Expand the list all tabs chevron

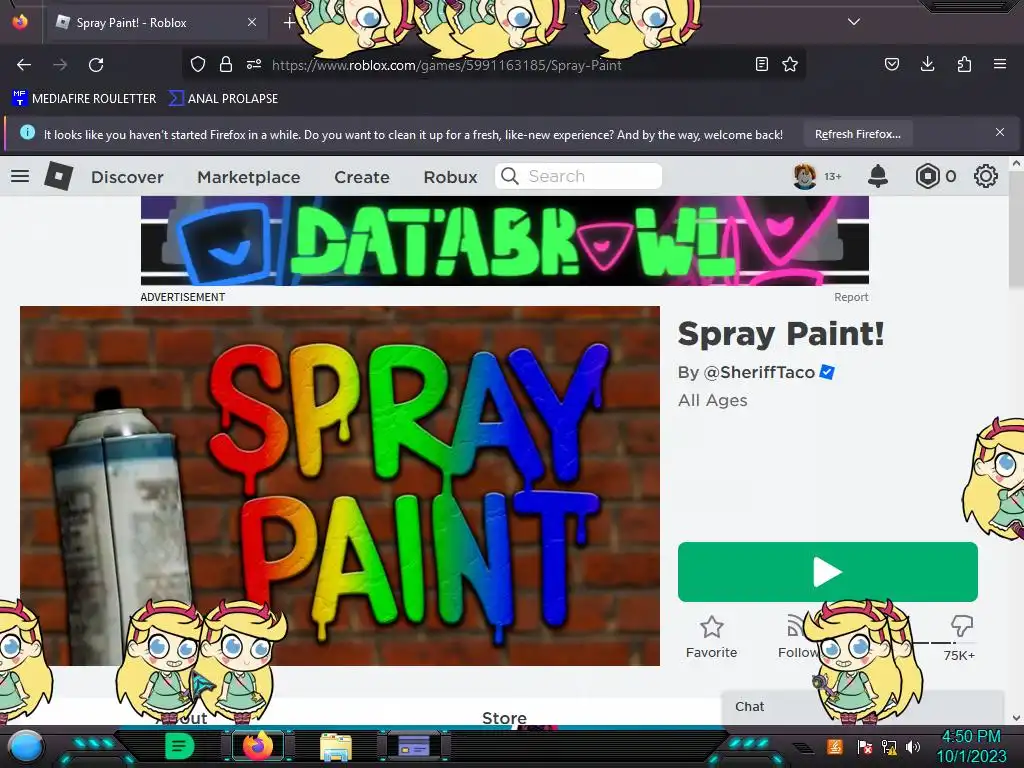click(854, 22)
